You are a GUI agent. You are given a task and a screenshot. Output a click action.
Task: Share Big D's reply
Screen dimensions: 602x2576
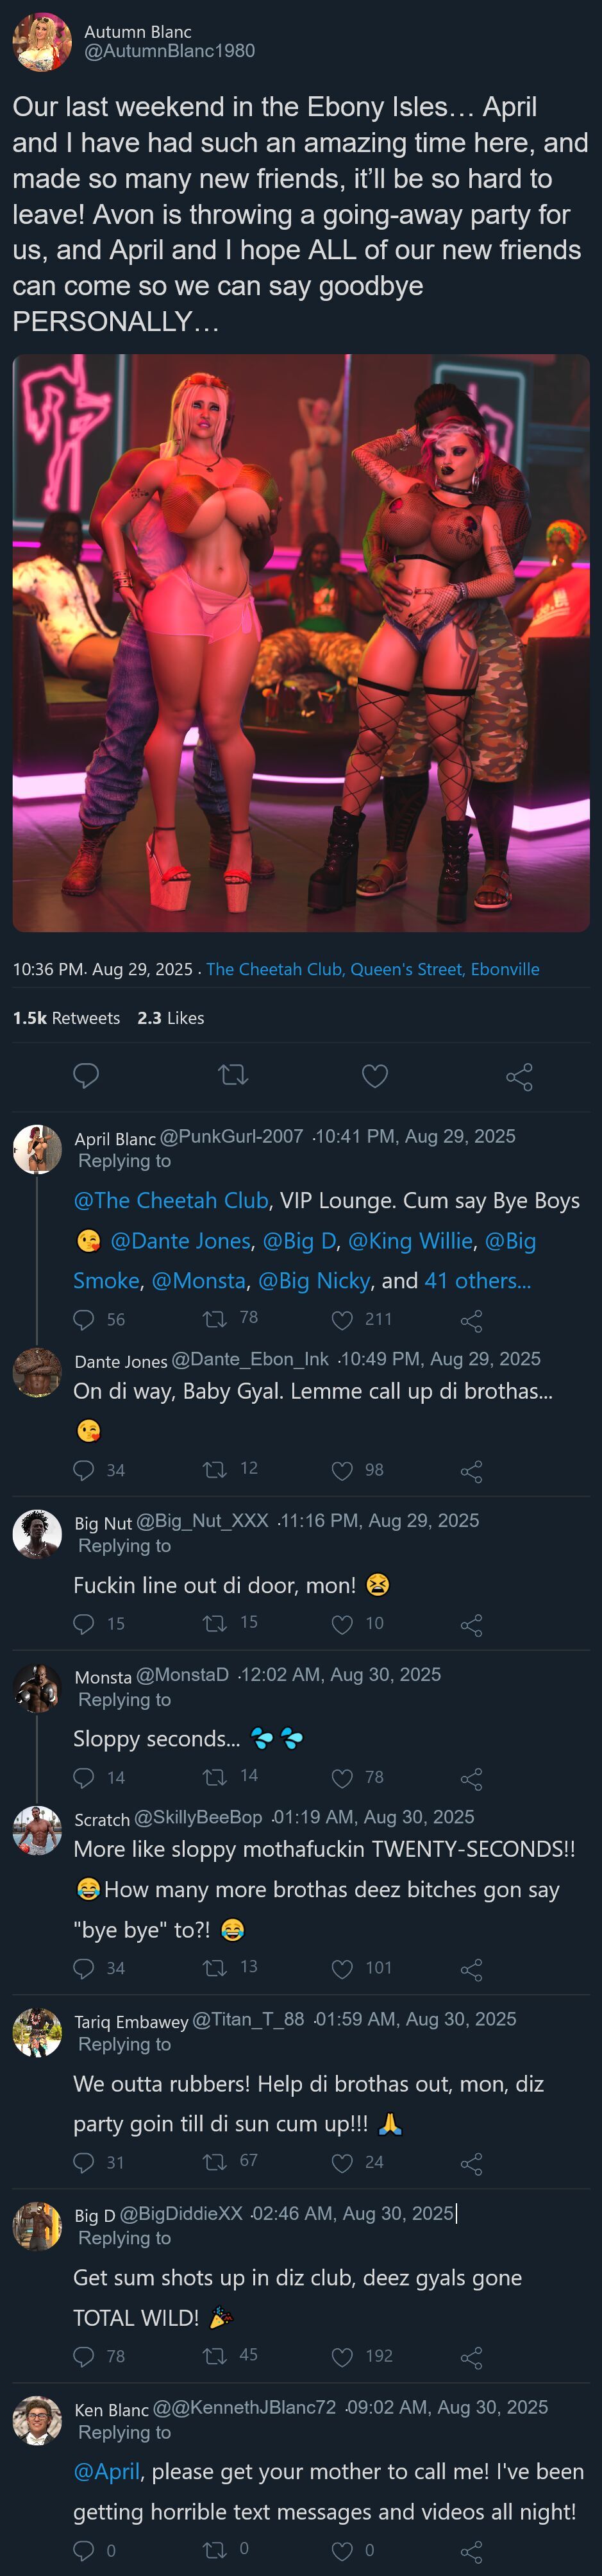point(471,2357)
